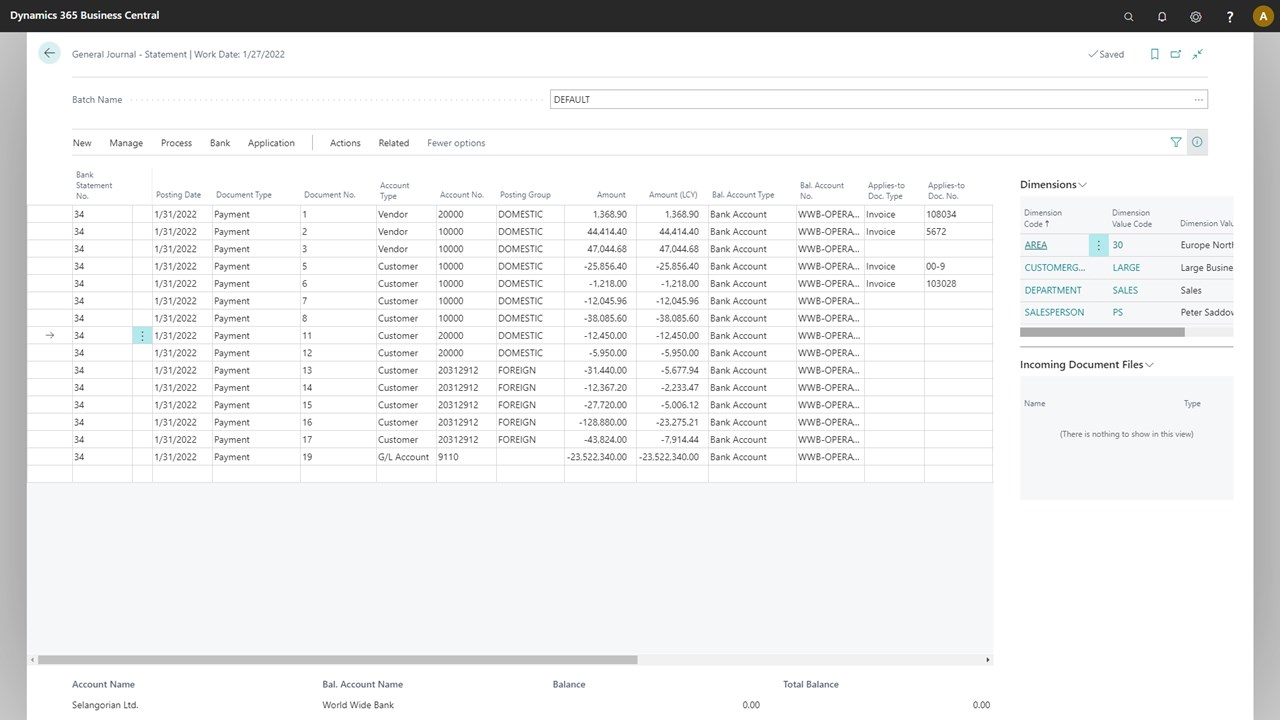1280x720 pixels.
Task: Open page in new window
Action: pos(1176,54)
